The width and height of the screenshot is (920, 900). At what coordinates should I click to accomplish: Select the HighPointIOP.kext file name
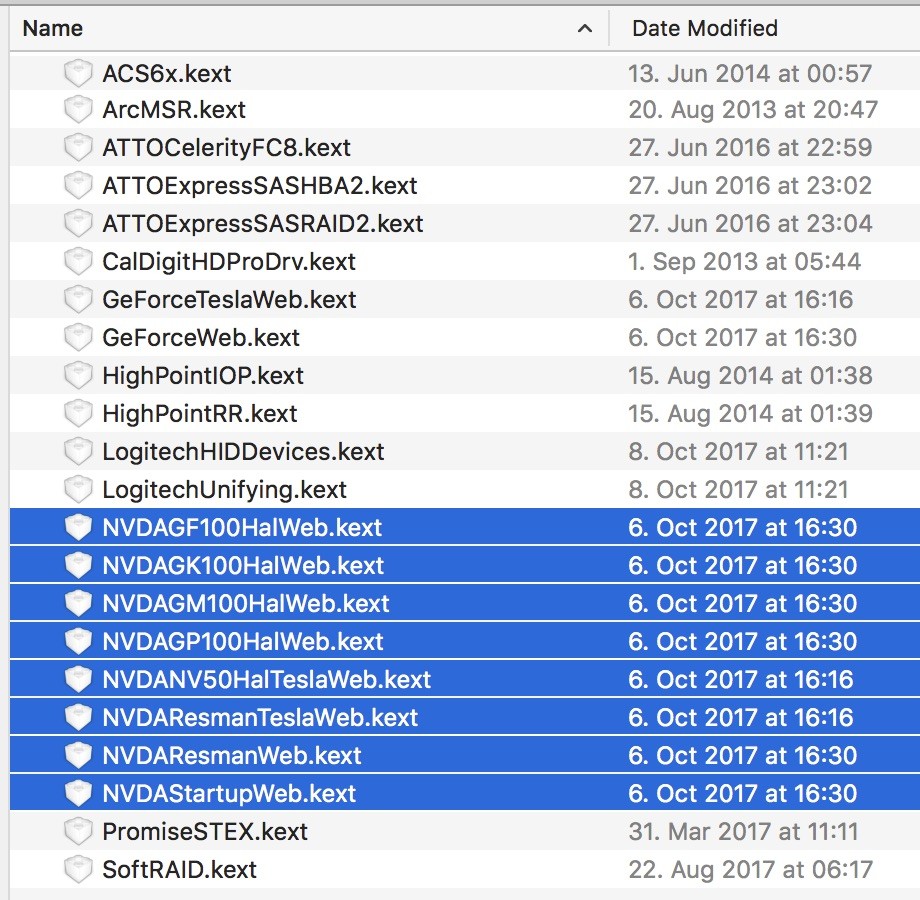(202, 375)
